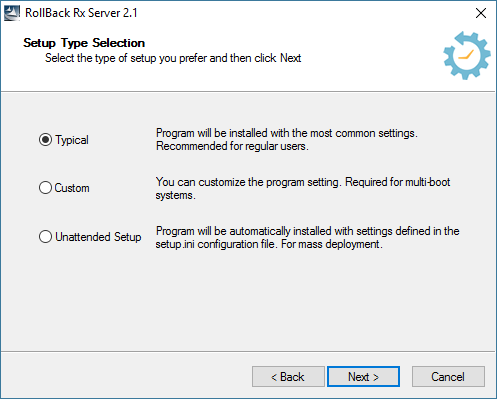Cancel the installation with Cancel button
Image resolution: width=497 pixels, height=399 pixels.
point(448,377)
